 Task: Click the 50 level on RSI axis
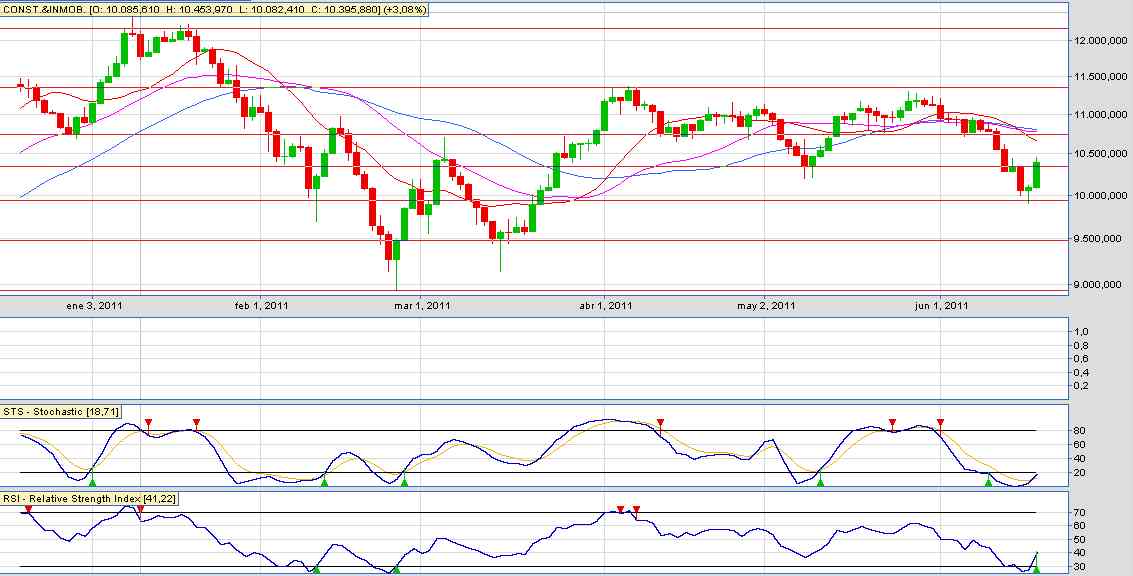[x=1078, y=539]
